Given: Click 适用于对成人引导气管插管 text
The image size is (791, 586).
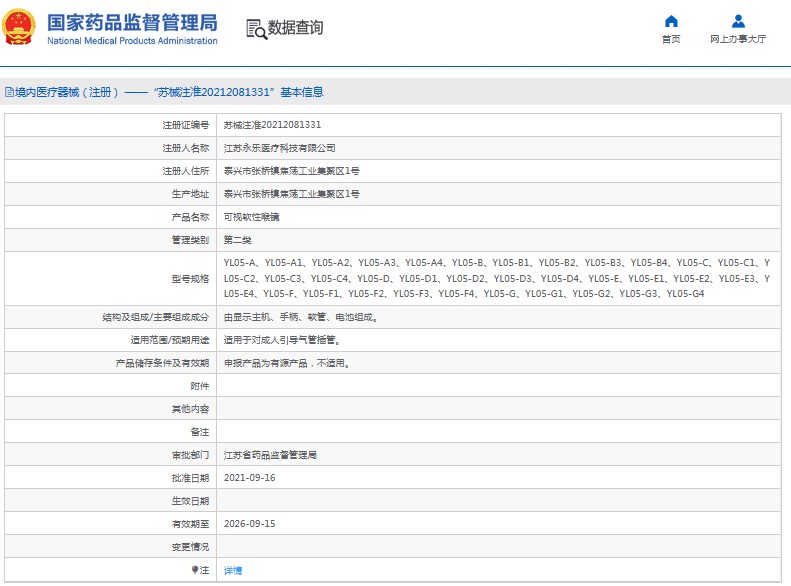Looking at the screenshot, I should (x=282, y=340).
